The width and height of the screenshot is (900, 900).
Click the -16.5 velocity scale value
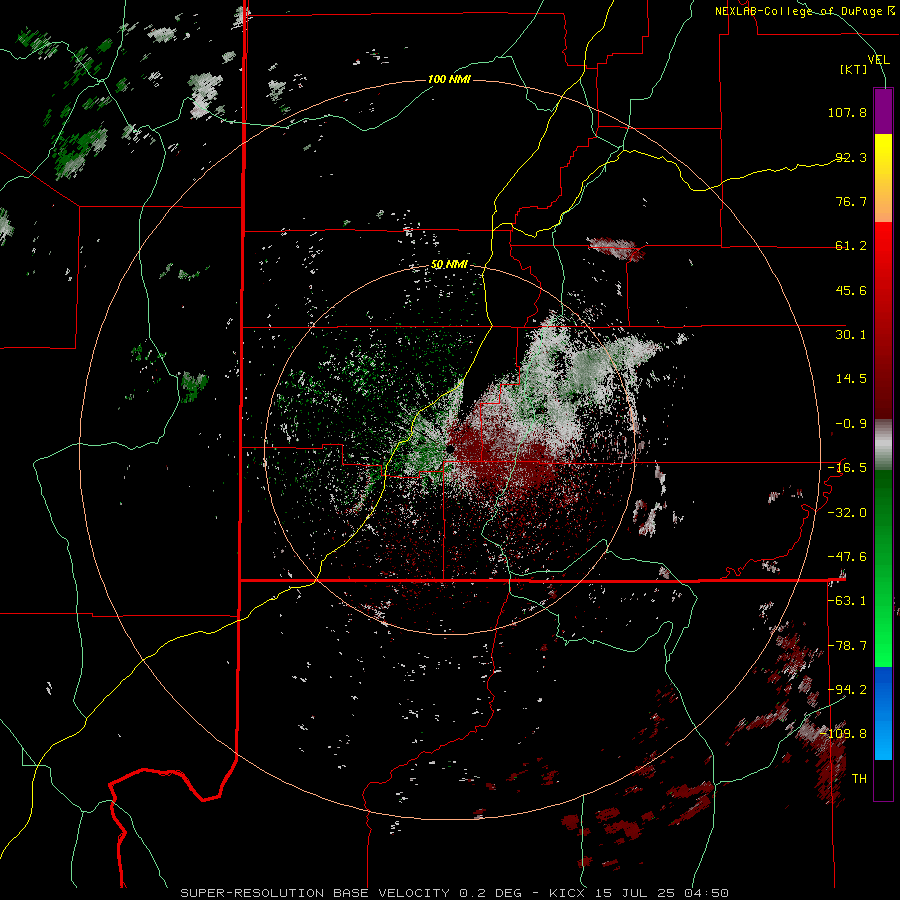click(x=847, y=468)
